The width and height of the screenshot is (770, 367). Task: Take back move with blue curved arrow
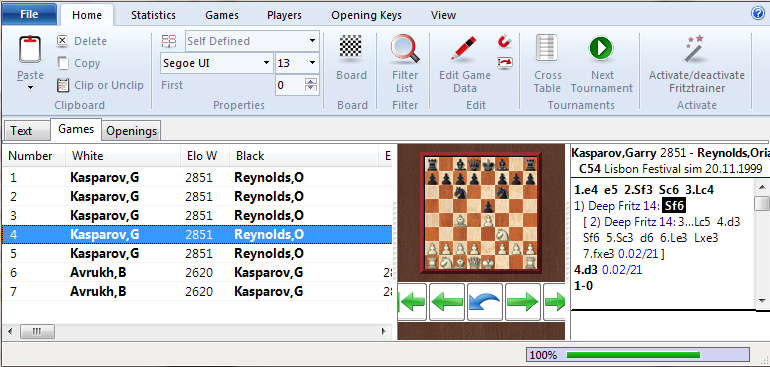point(485,302)
